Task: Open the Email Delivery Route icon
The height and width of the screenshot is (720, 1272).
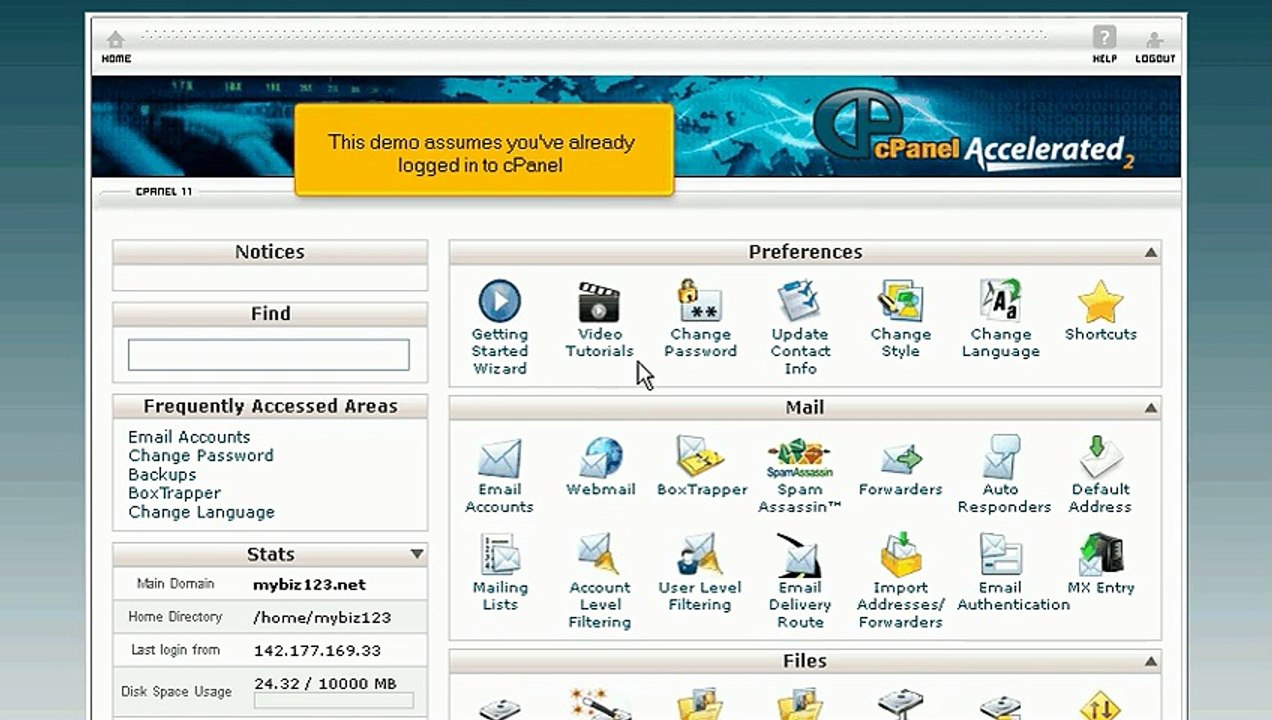Action: pos(799,555)
